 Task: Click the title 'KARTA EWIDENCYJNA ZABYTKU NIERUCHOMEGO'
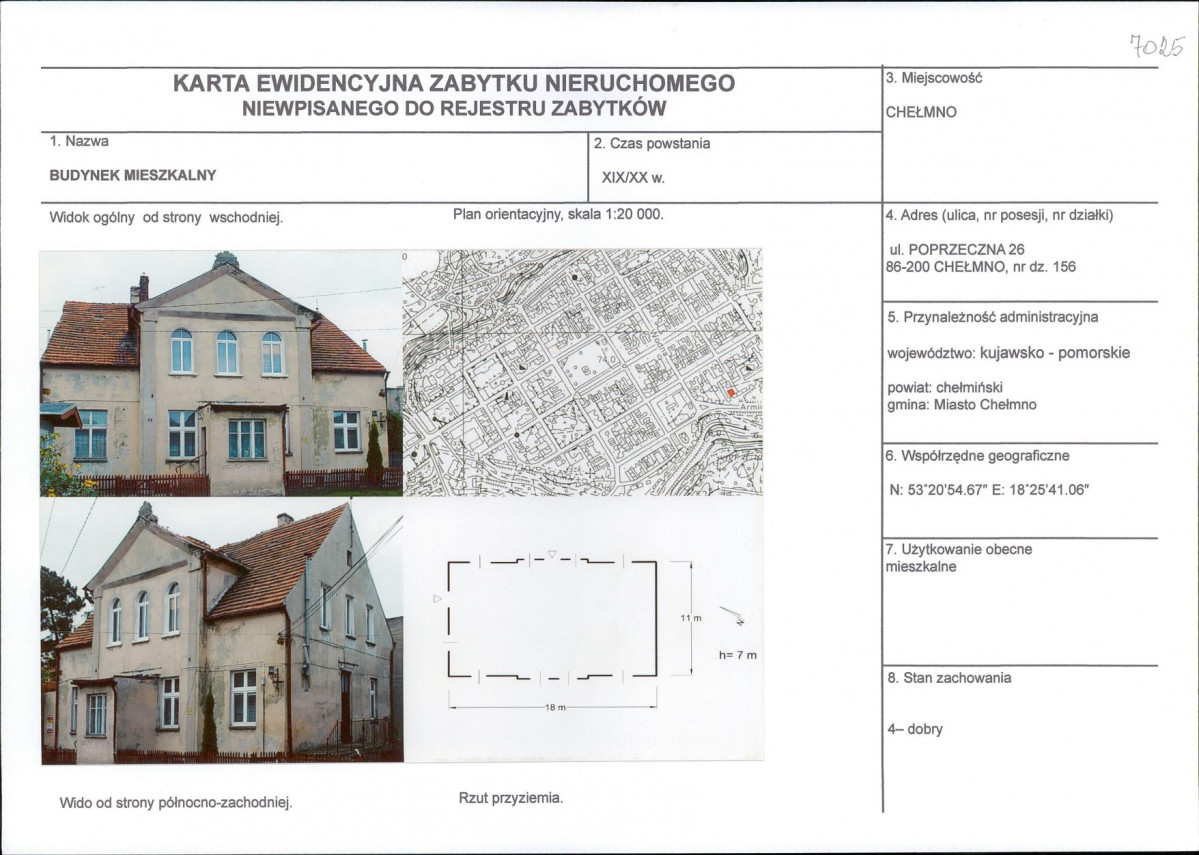[x=453, y=83]
